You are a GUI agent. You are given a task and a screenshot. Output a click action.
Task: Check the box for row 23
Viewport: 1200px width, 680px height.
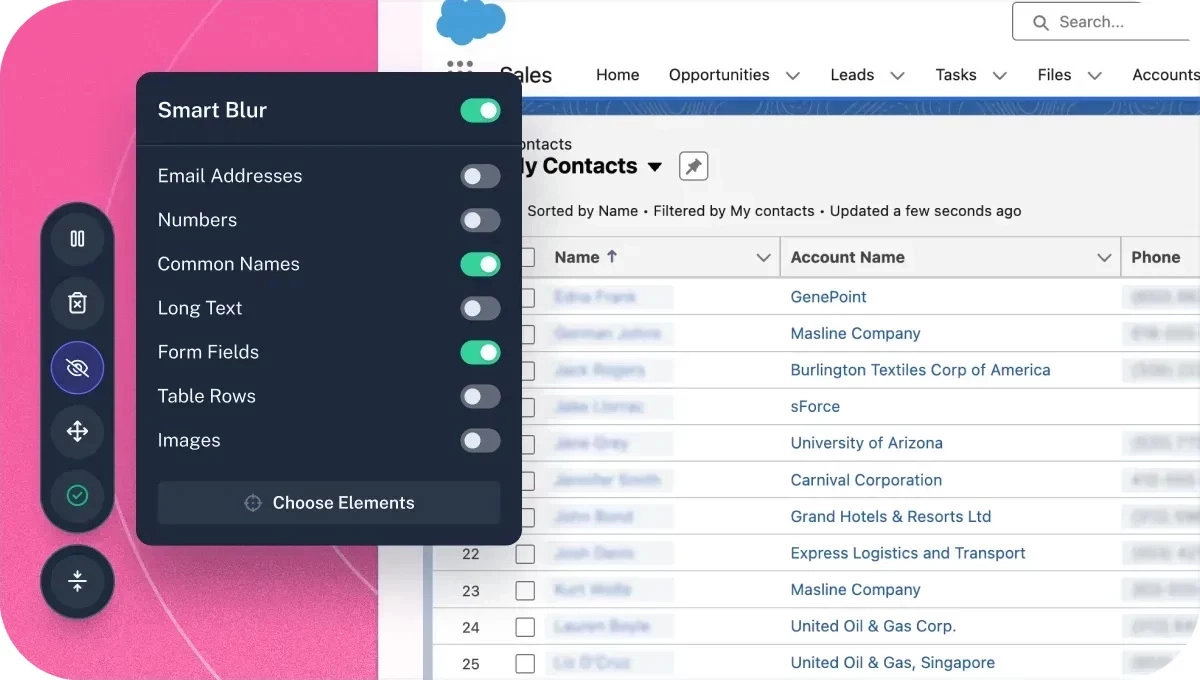(525, 590)
